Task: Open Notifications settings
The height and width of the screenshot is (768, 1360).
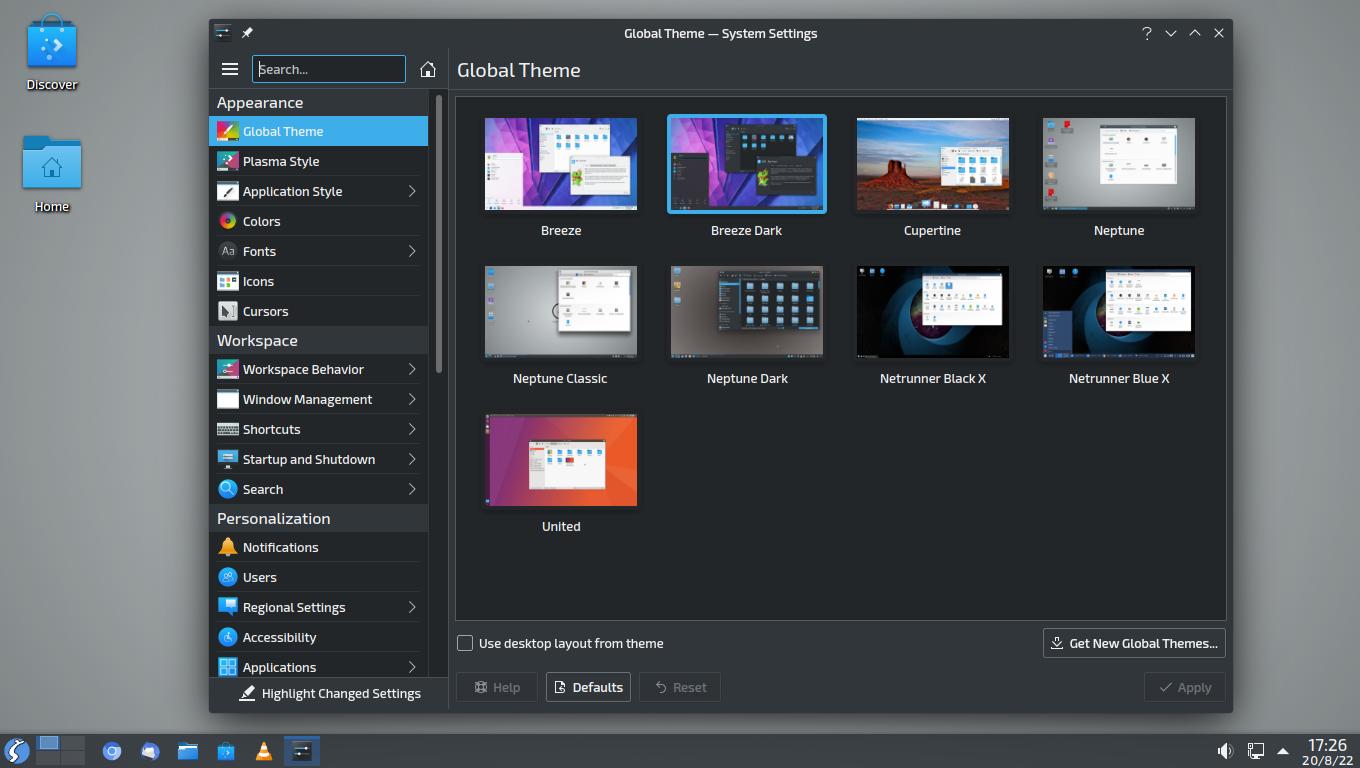Action: 318,547
